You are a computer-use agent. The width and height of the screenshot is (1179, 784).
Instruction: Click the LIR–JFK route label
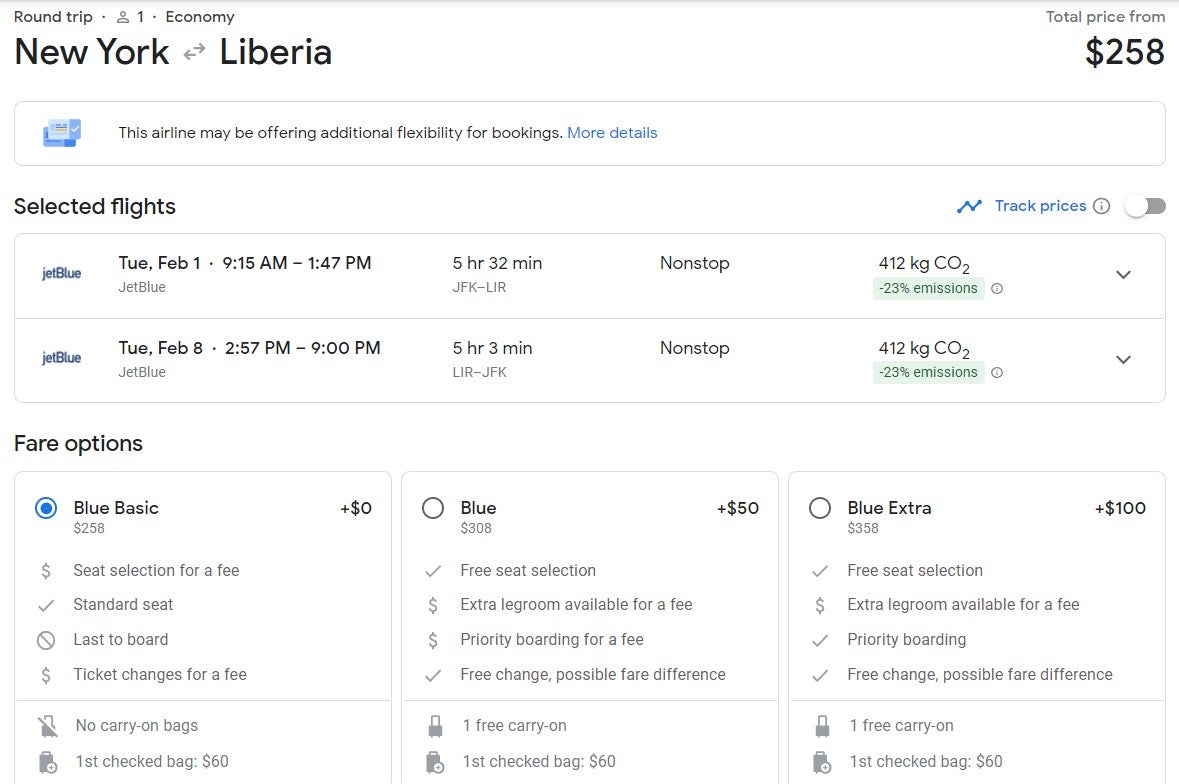click(x=480, y=372)
